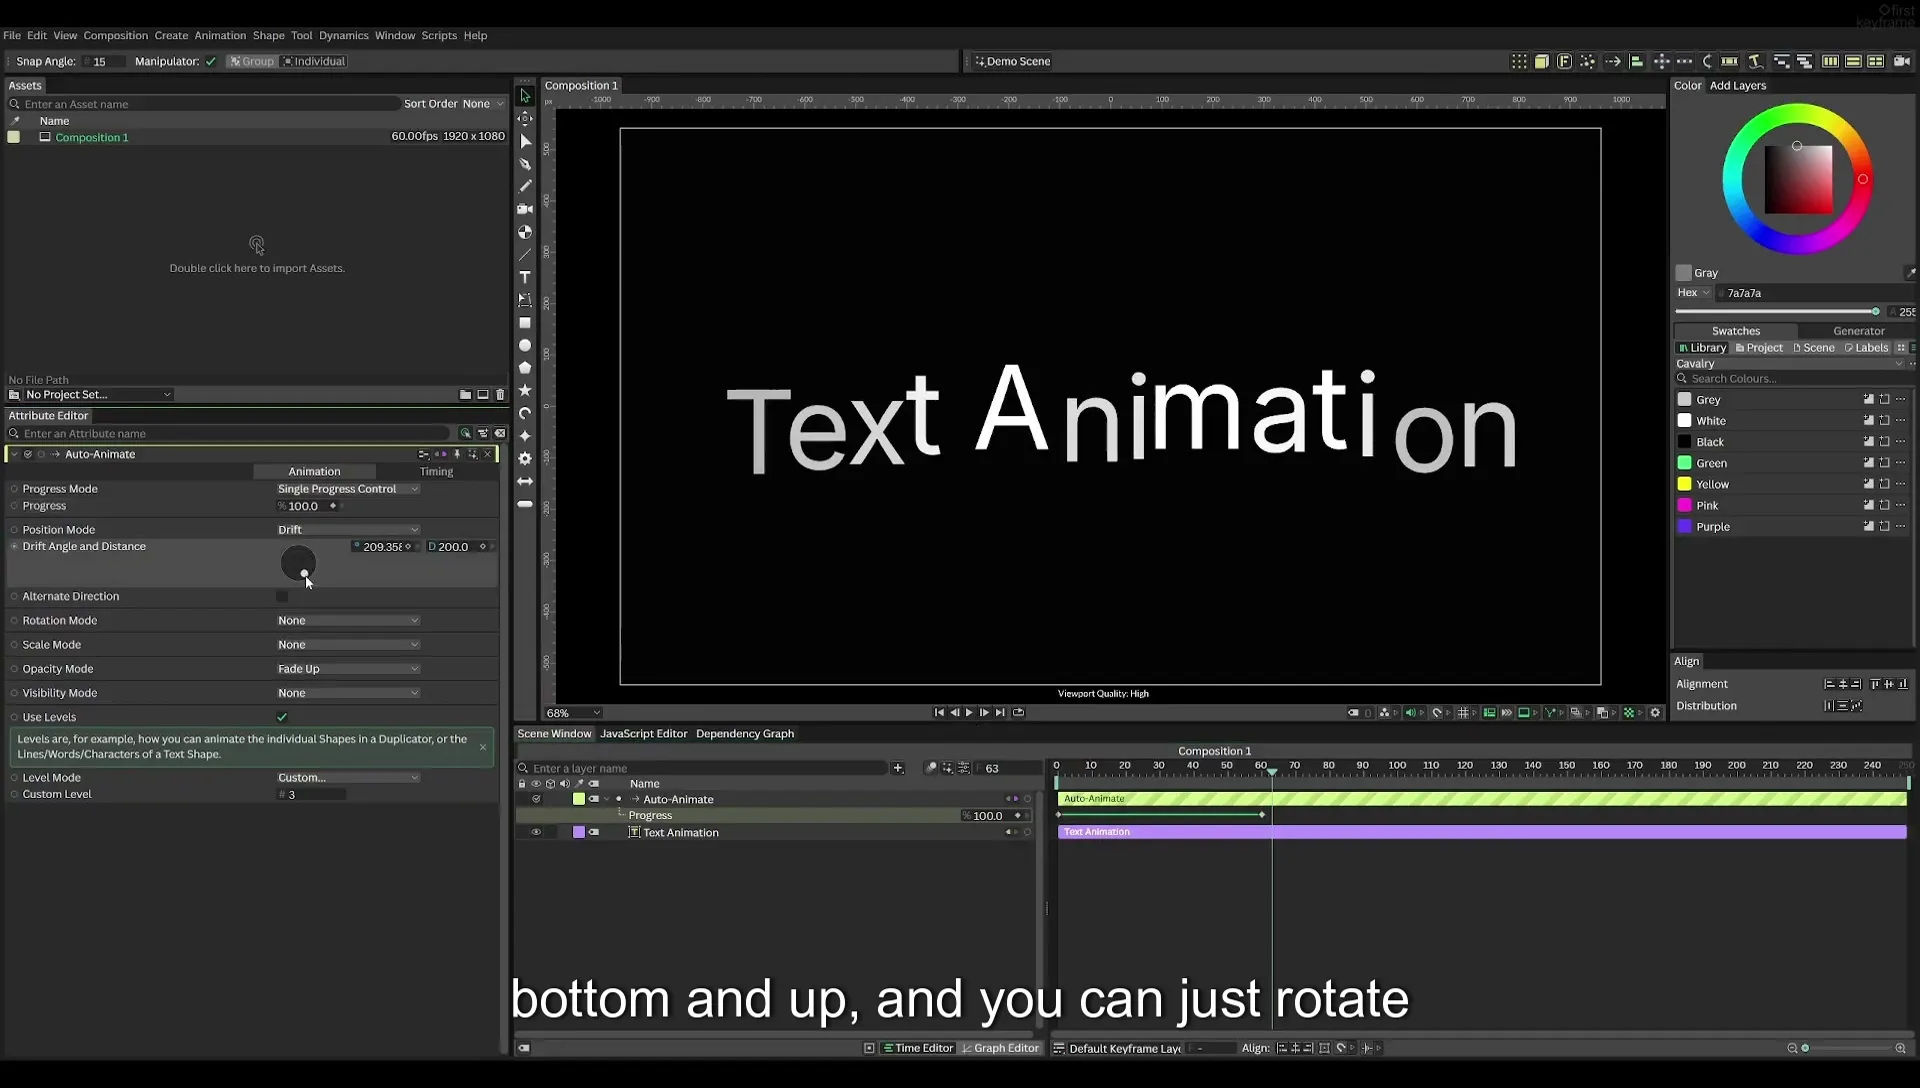Open viewport settings gear icon
This screenshot has height=1088, width=1920.
(1655, 713)
